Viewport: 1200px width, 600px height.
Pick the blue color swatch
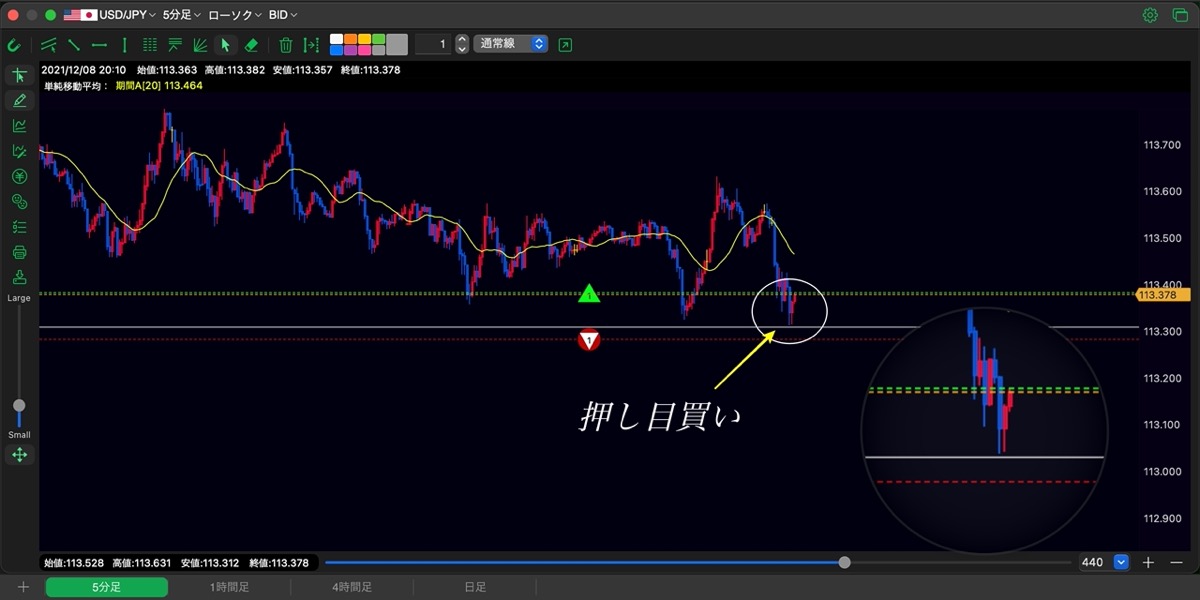pyautogui.click(x=336, y=50)
